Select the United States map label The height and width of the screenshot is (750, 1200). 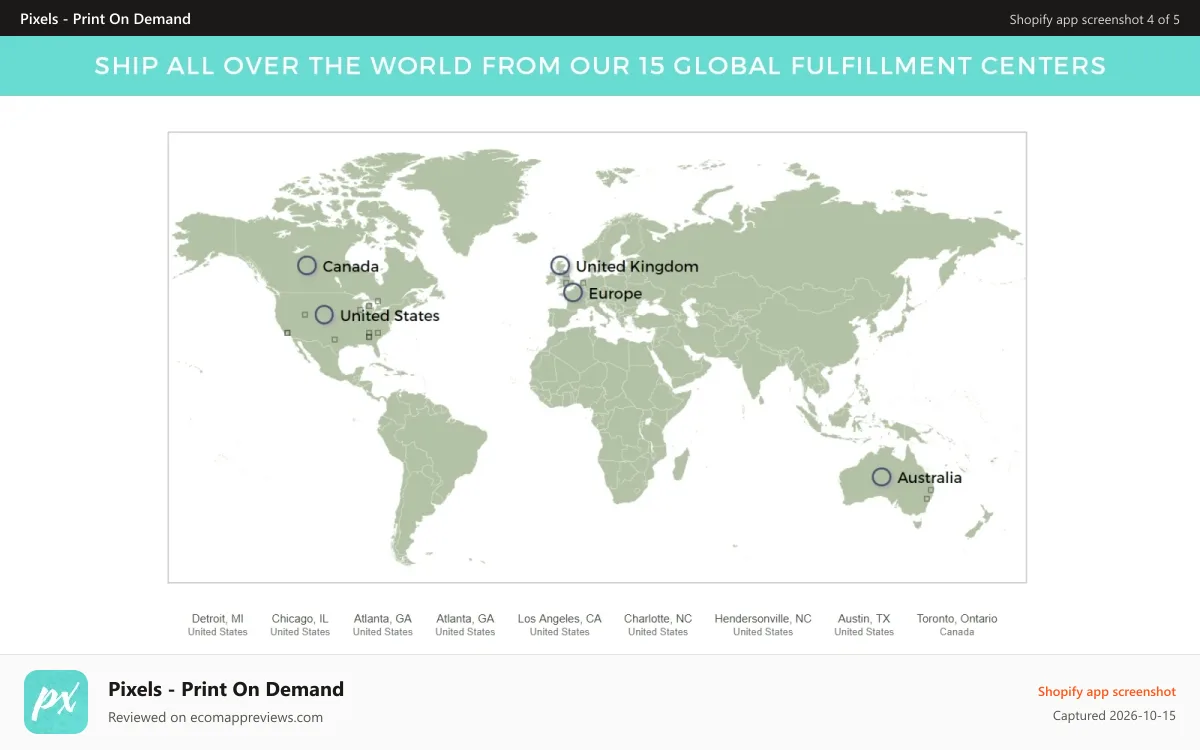click(390, 316)
